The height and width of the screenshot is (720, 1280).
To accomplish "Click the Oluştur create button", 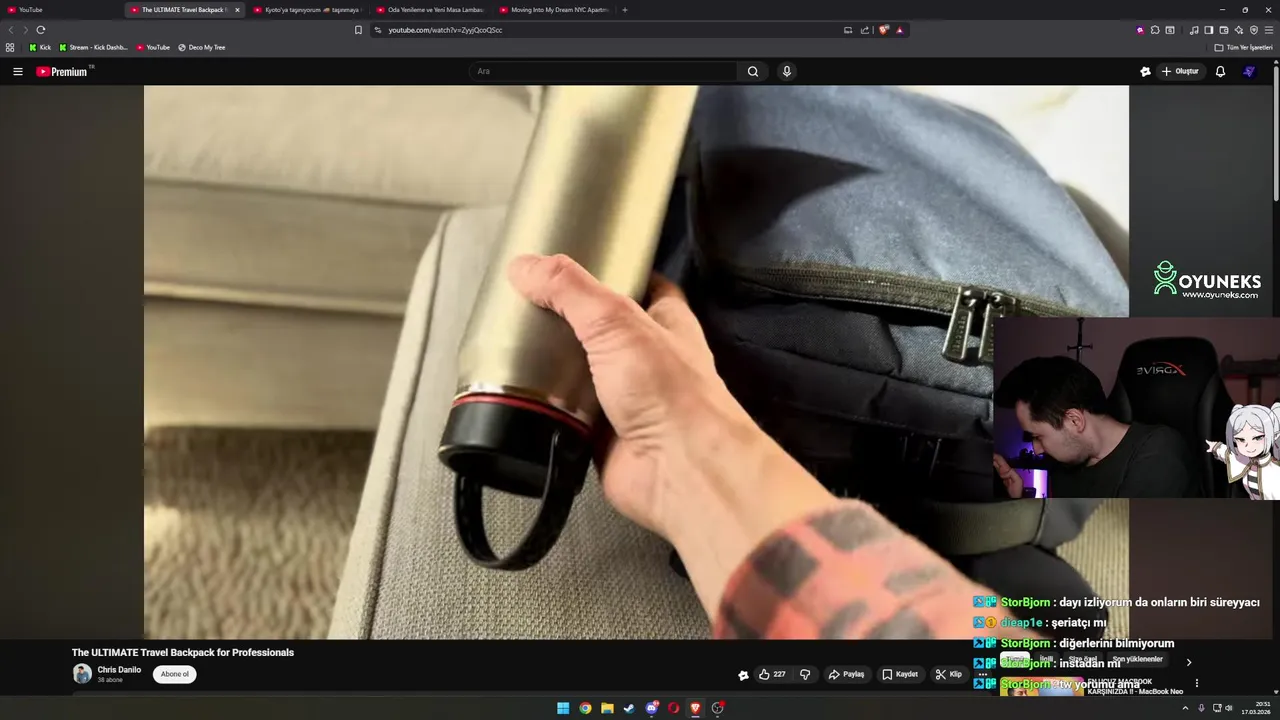I will pyautogui.click(x=1181, y=71).
